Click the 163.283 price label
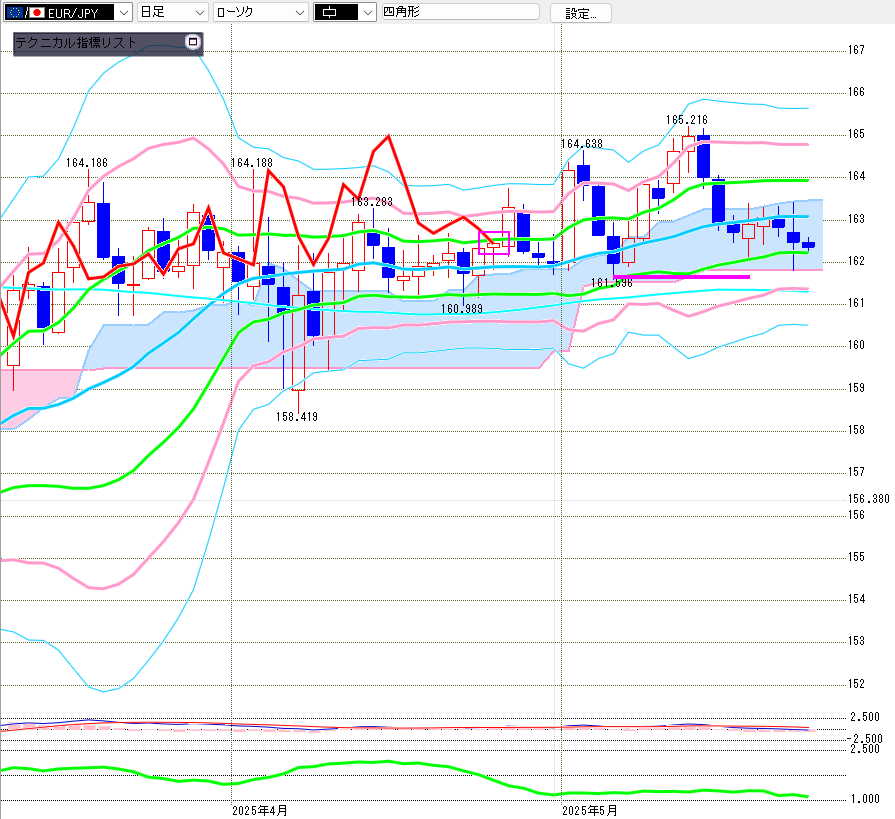 point(372,202)
